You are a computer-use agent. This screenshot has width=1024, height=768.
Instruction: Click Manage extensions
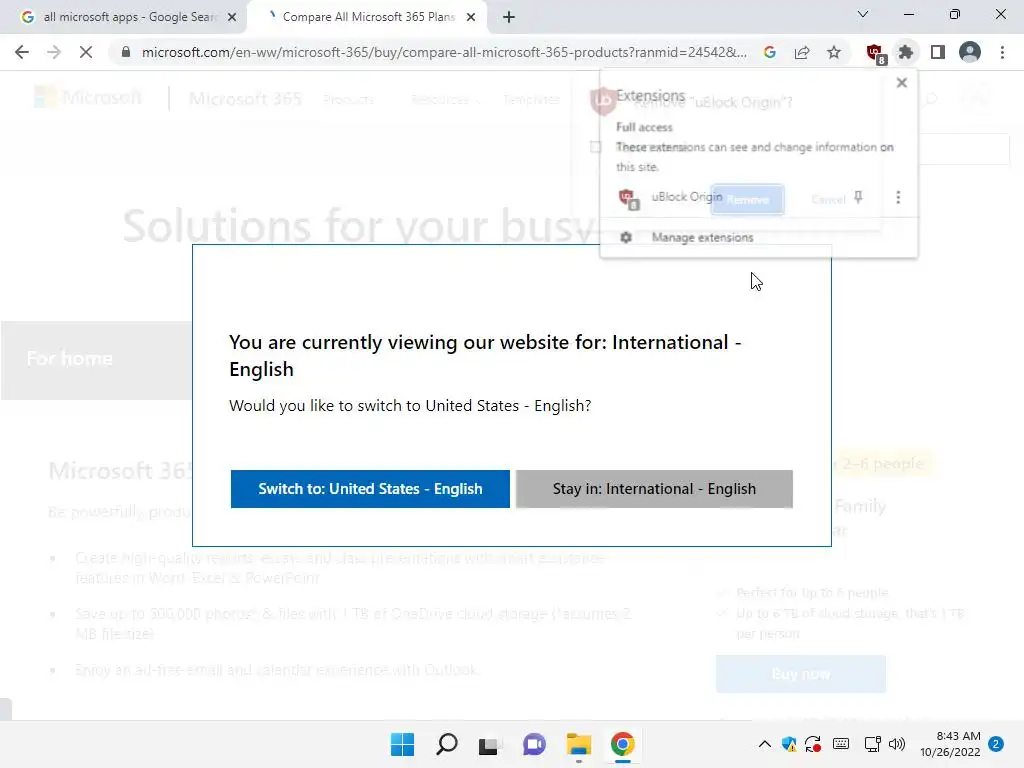coord(702,237)
